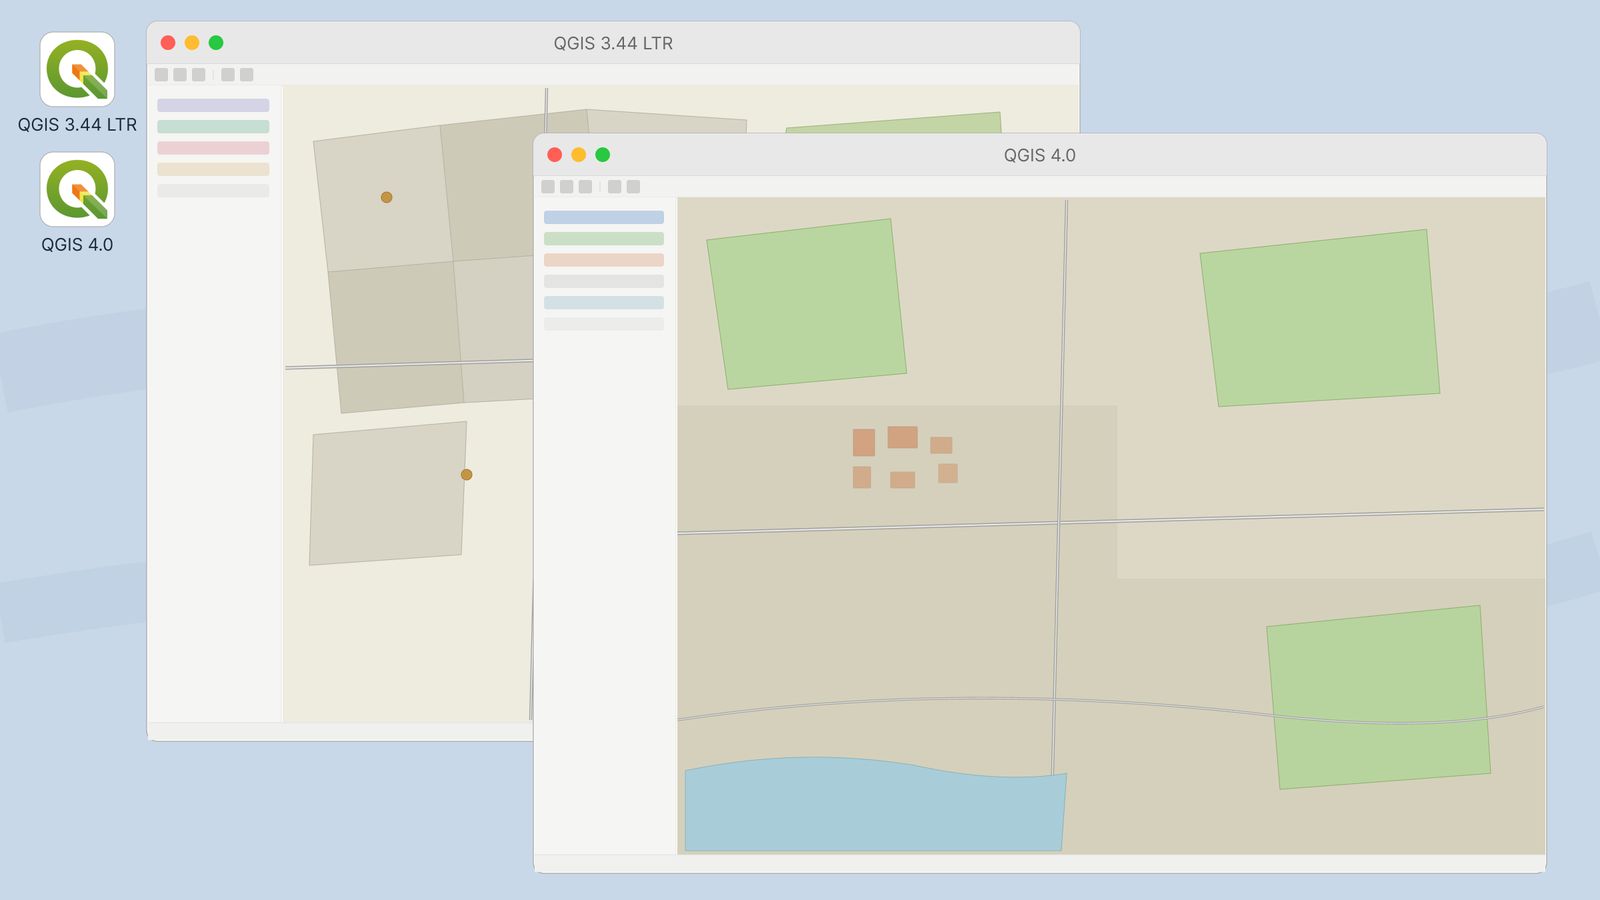The height and width of the screenshot is (900, 1600).
Task: Select the green layer entry in QGIS 3.44 sidebar
Action: tap(213, 127)
